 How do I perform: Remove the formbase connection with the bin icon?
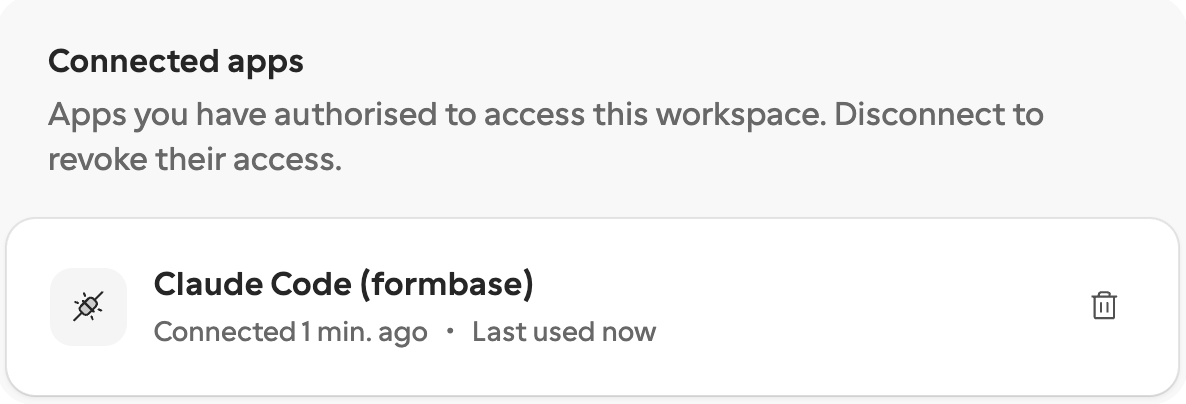[x=1104, y=306]
